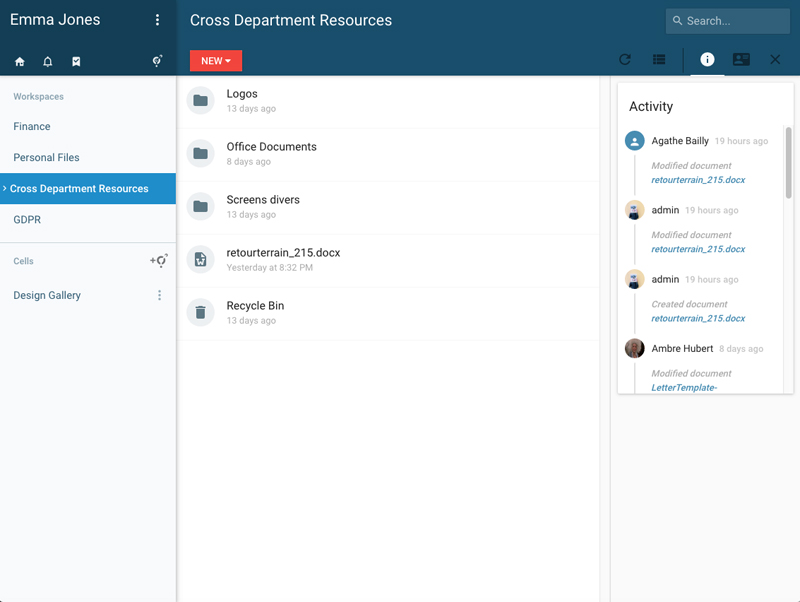This screenshot has height=602, width=800.
Task: Expand Cross Department Resources workspace chevron
Action: (x=7, y=187)
